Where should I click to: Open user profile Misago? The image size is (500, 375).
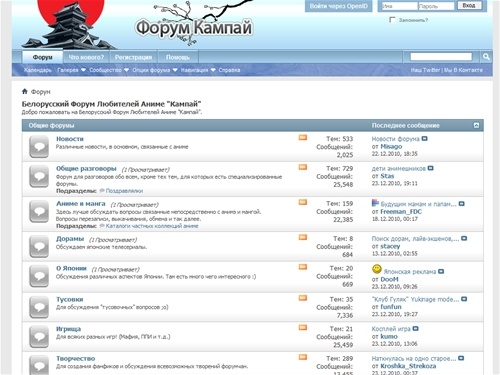click(391, 146)
